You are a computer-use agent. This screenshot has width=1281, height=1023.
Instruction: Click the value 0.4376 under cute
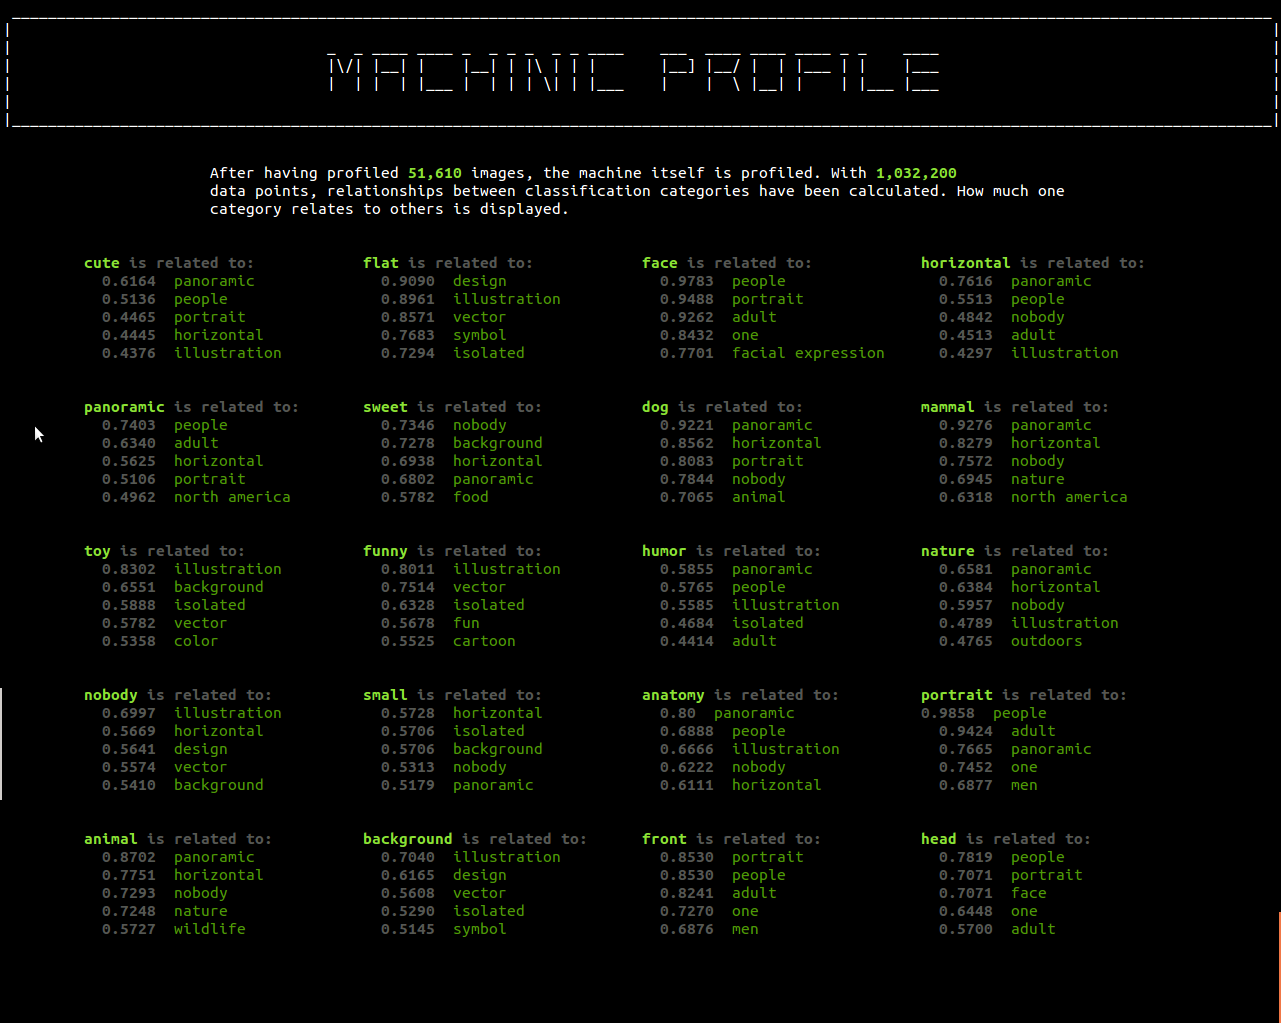pos(129,353)
